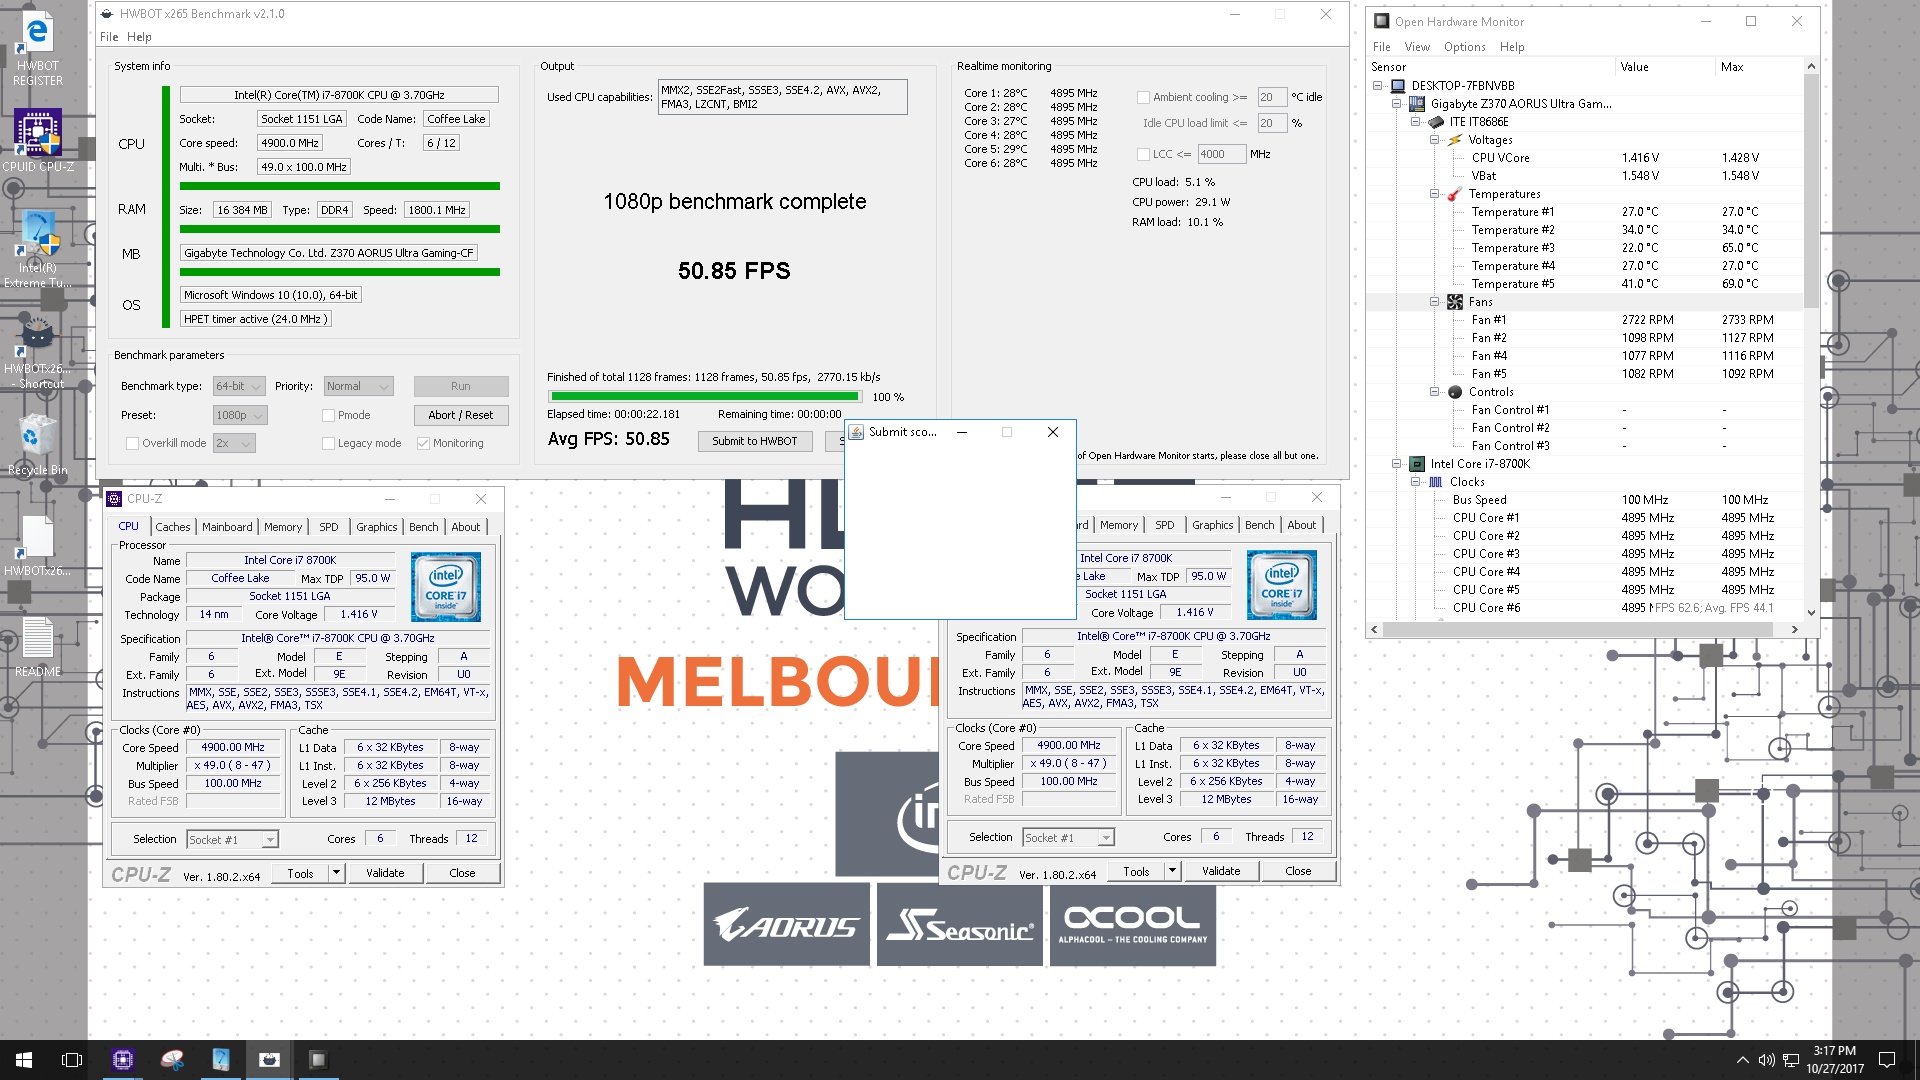This screenshot has width=1920, height=1080.
Task: Open View menu in Open Hardware Monitor
Action: point(1417,47)
